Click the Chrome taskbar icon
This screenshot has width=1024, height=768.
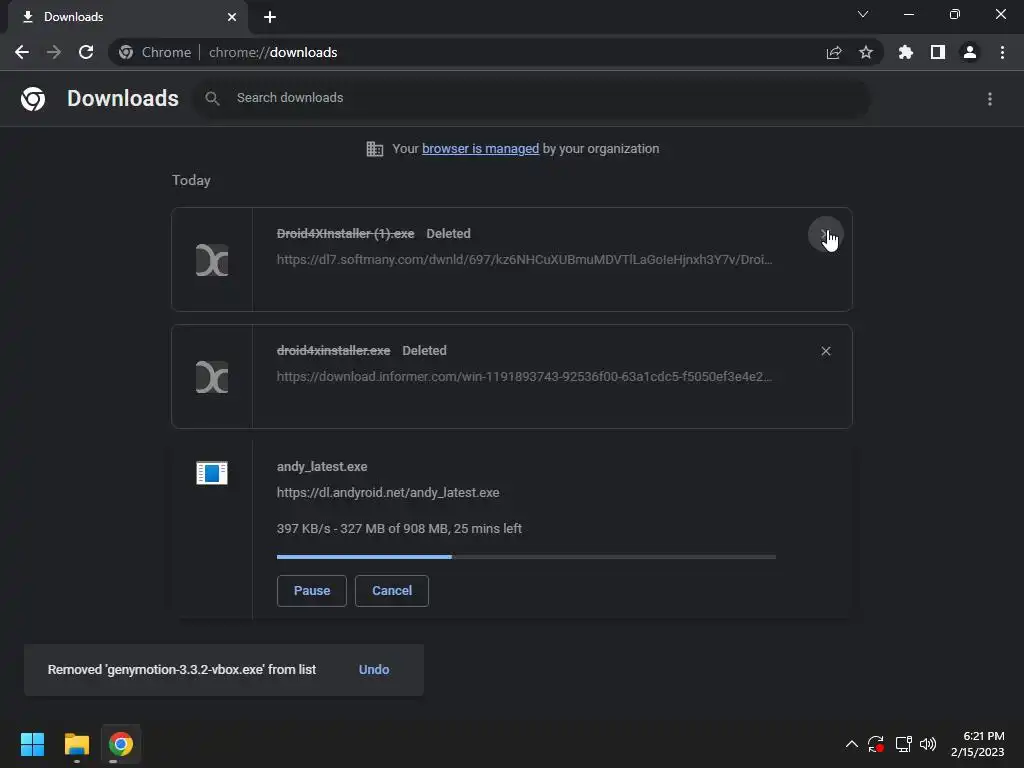pyautogui.click(x=121, y=744)
